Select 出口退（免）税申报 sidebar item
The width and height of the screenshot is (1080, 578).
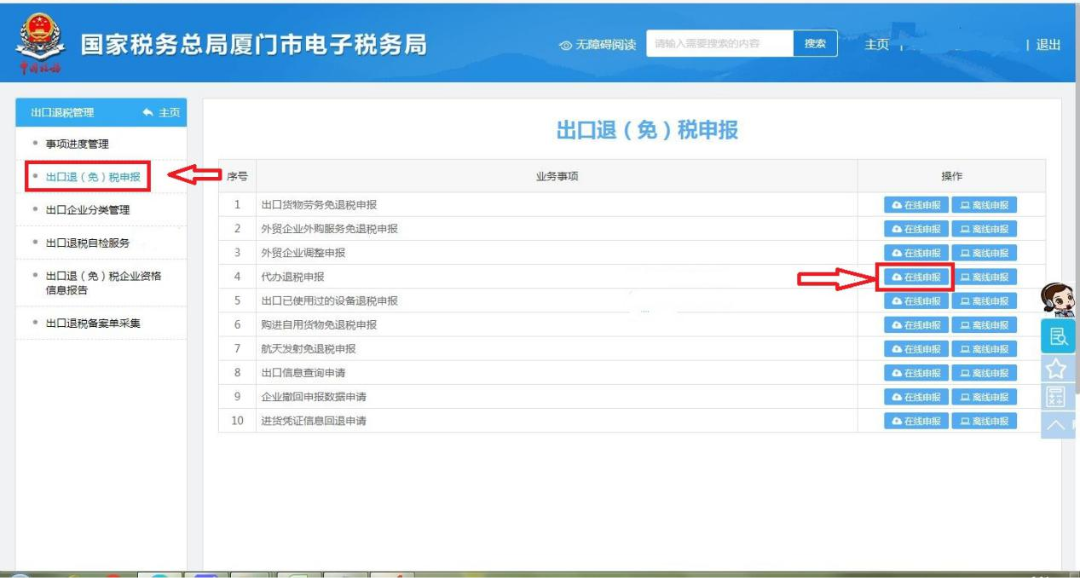point(93,177)
